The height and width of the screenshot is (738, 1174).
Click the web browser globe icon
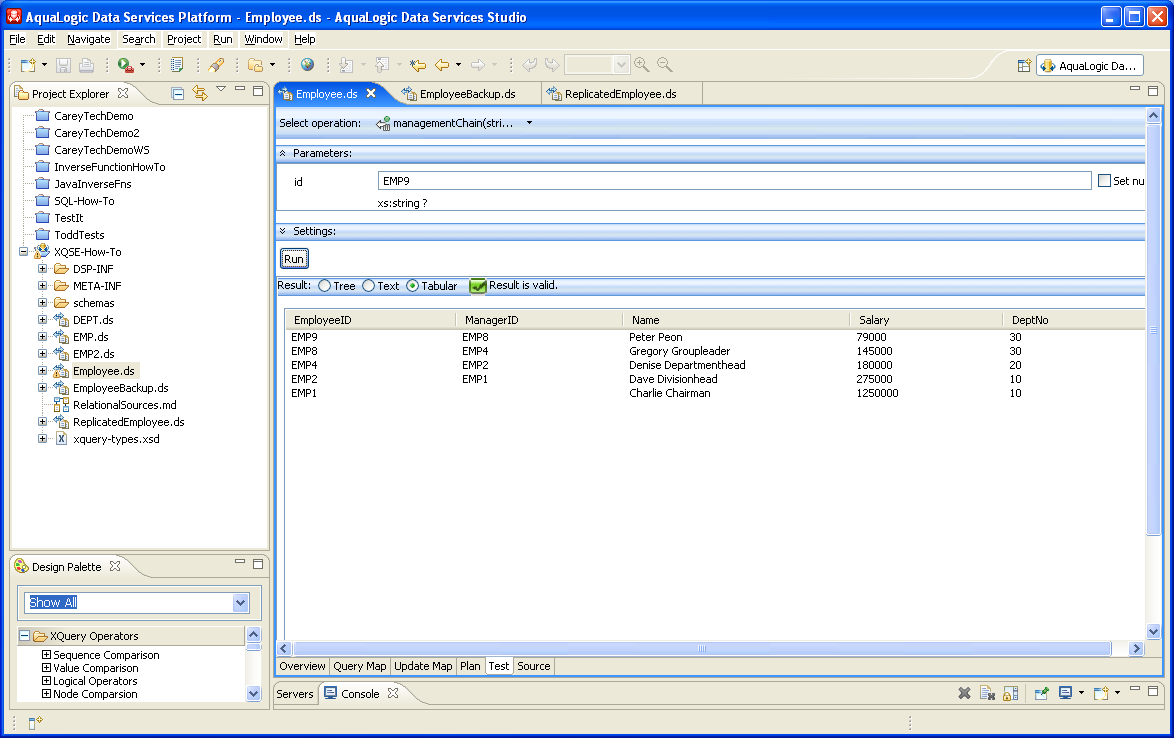tap(307, 65)
